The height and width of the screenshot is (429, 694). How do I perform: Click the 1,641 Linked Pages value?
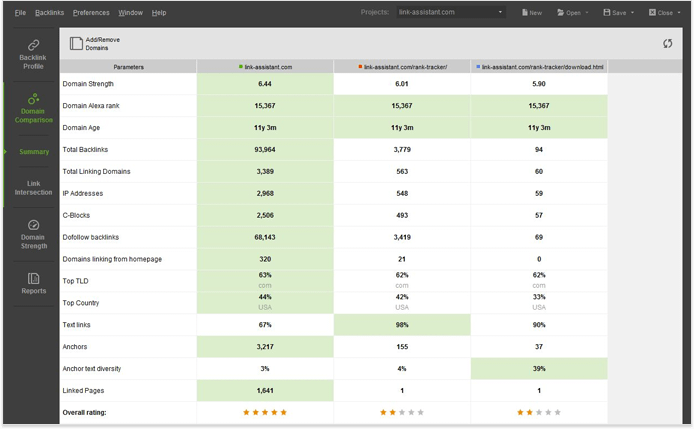(265, 390)
